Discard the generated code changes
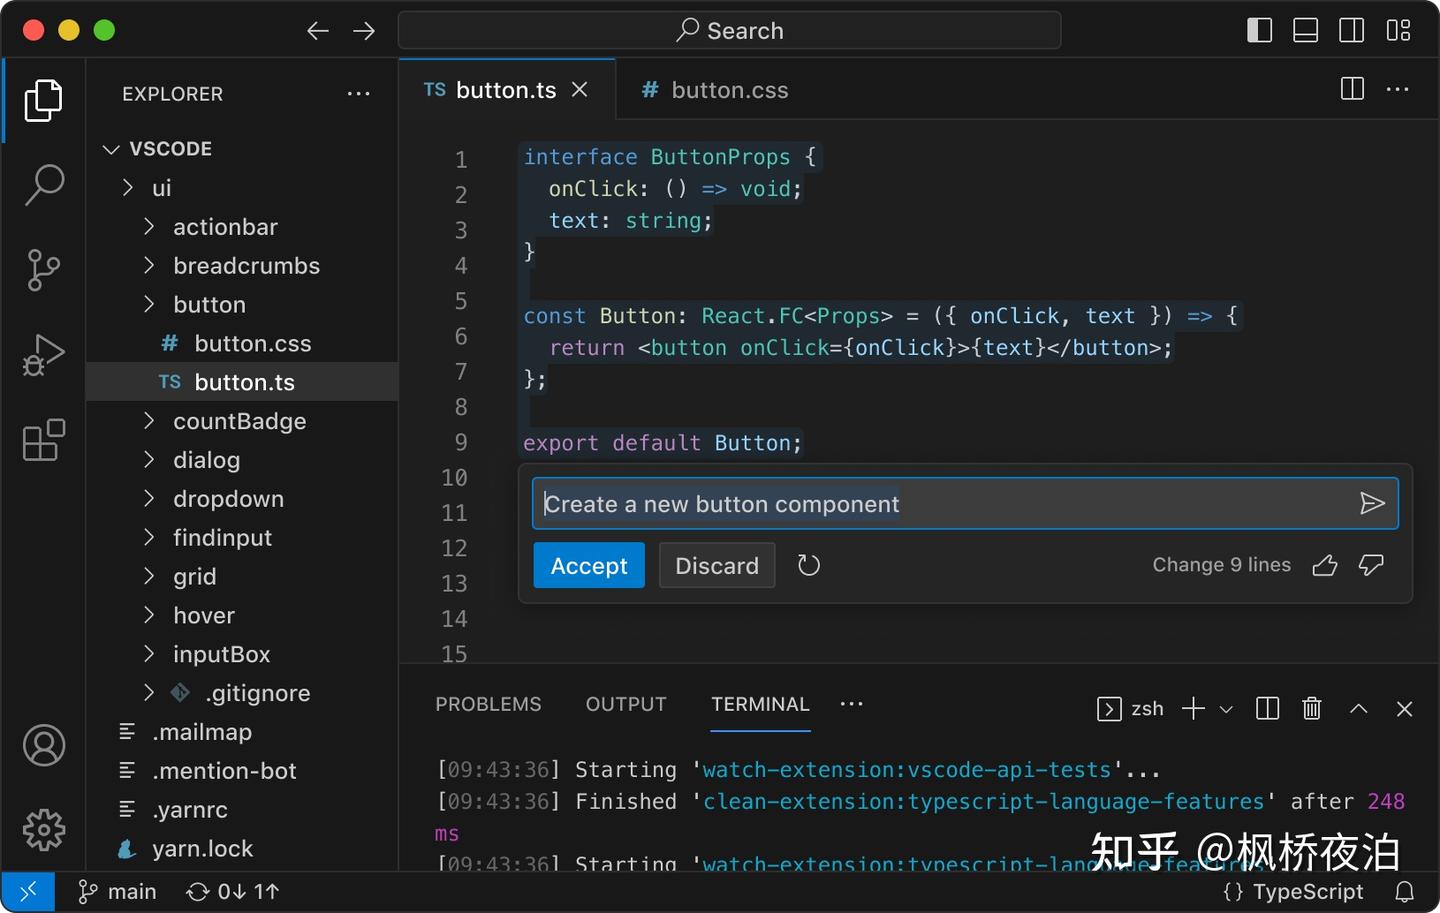Image resolution: width=1440 pixels, height=913 pixels. 717,566
